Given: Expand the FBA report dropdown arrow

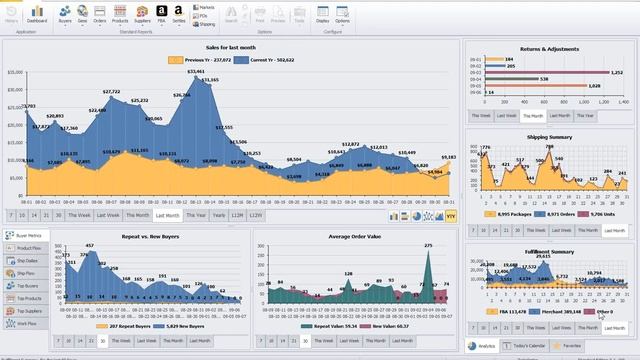Looking at the screenshot, I should tap(162, 26).
